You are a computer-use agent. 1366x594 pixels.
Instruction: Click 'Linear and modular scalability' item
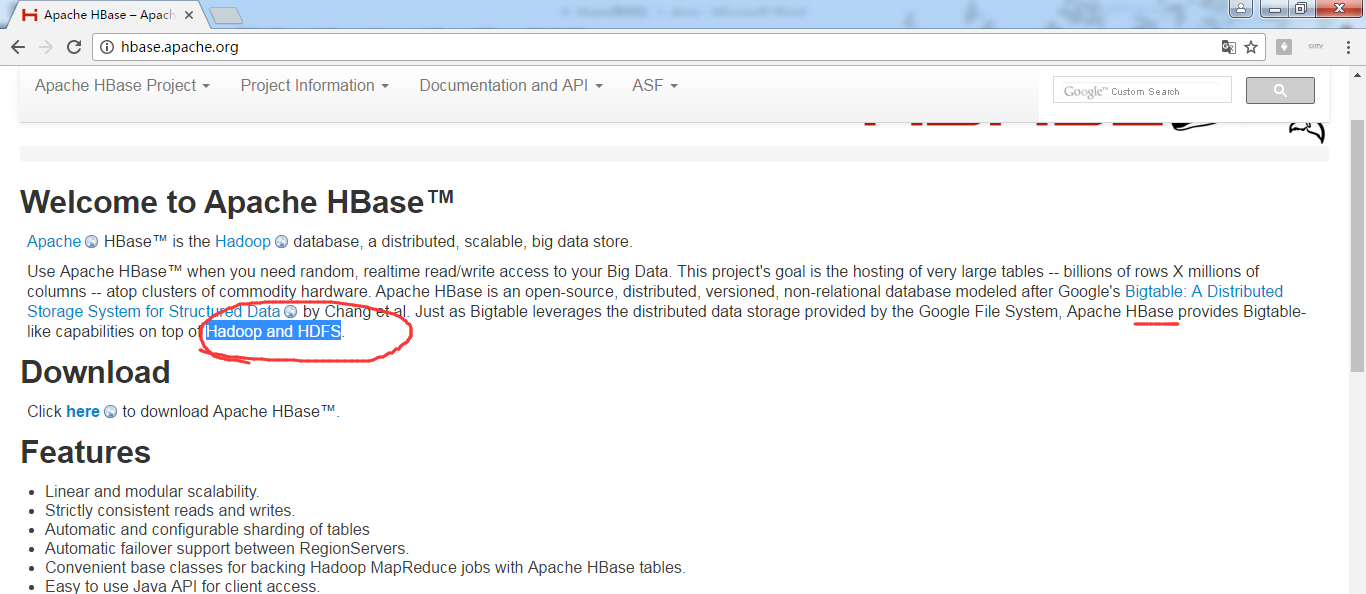(152, 491)
